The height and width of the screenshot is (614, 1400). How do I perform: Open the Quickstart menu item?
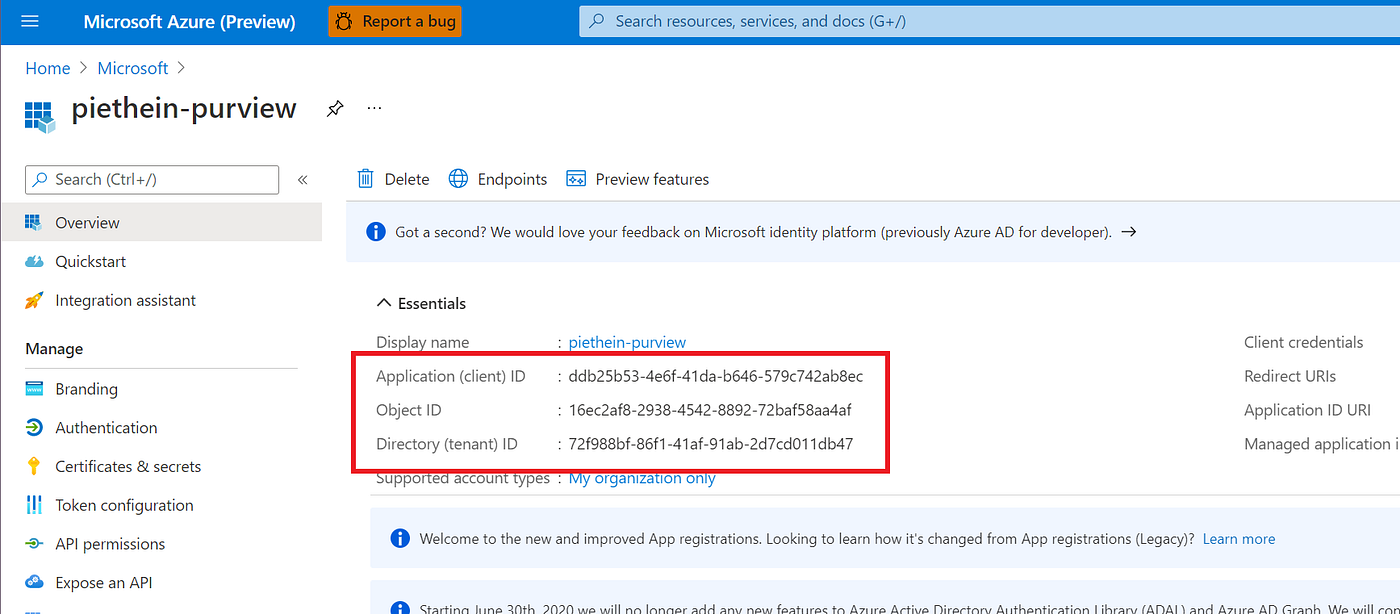(x=161, y=261)
